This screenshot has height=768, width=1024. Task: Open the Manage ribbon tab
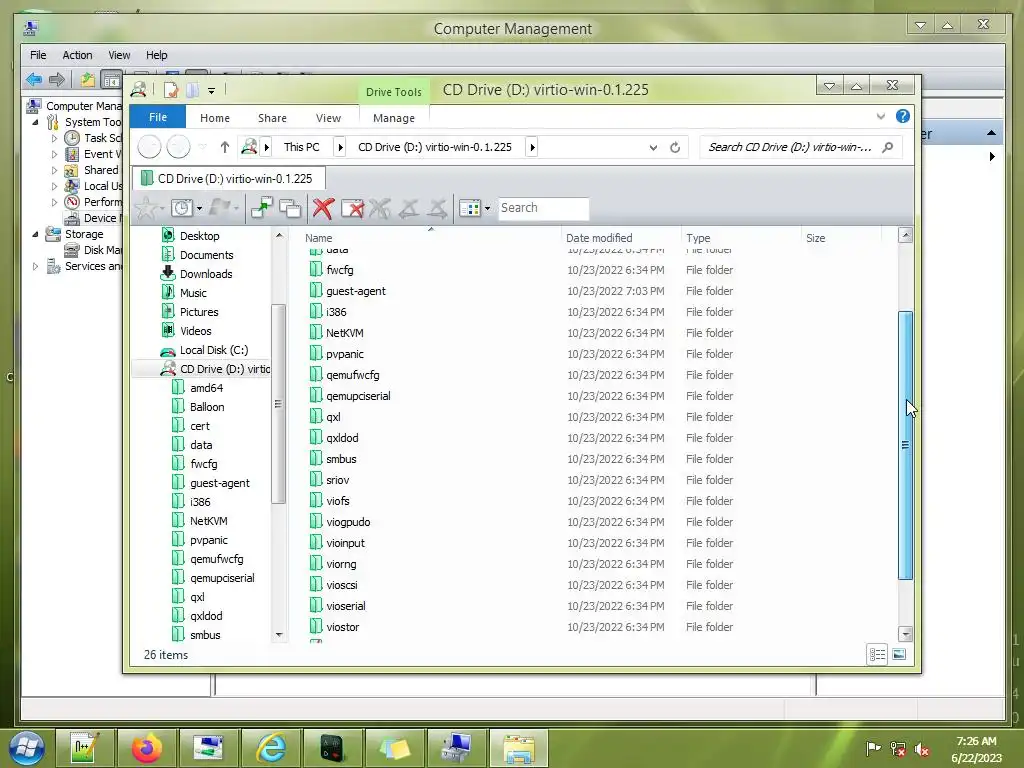click(x=394, y=118)
